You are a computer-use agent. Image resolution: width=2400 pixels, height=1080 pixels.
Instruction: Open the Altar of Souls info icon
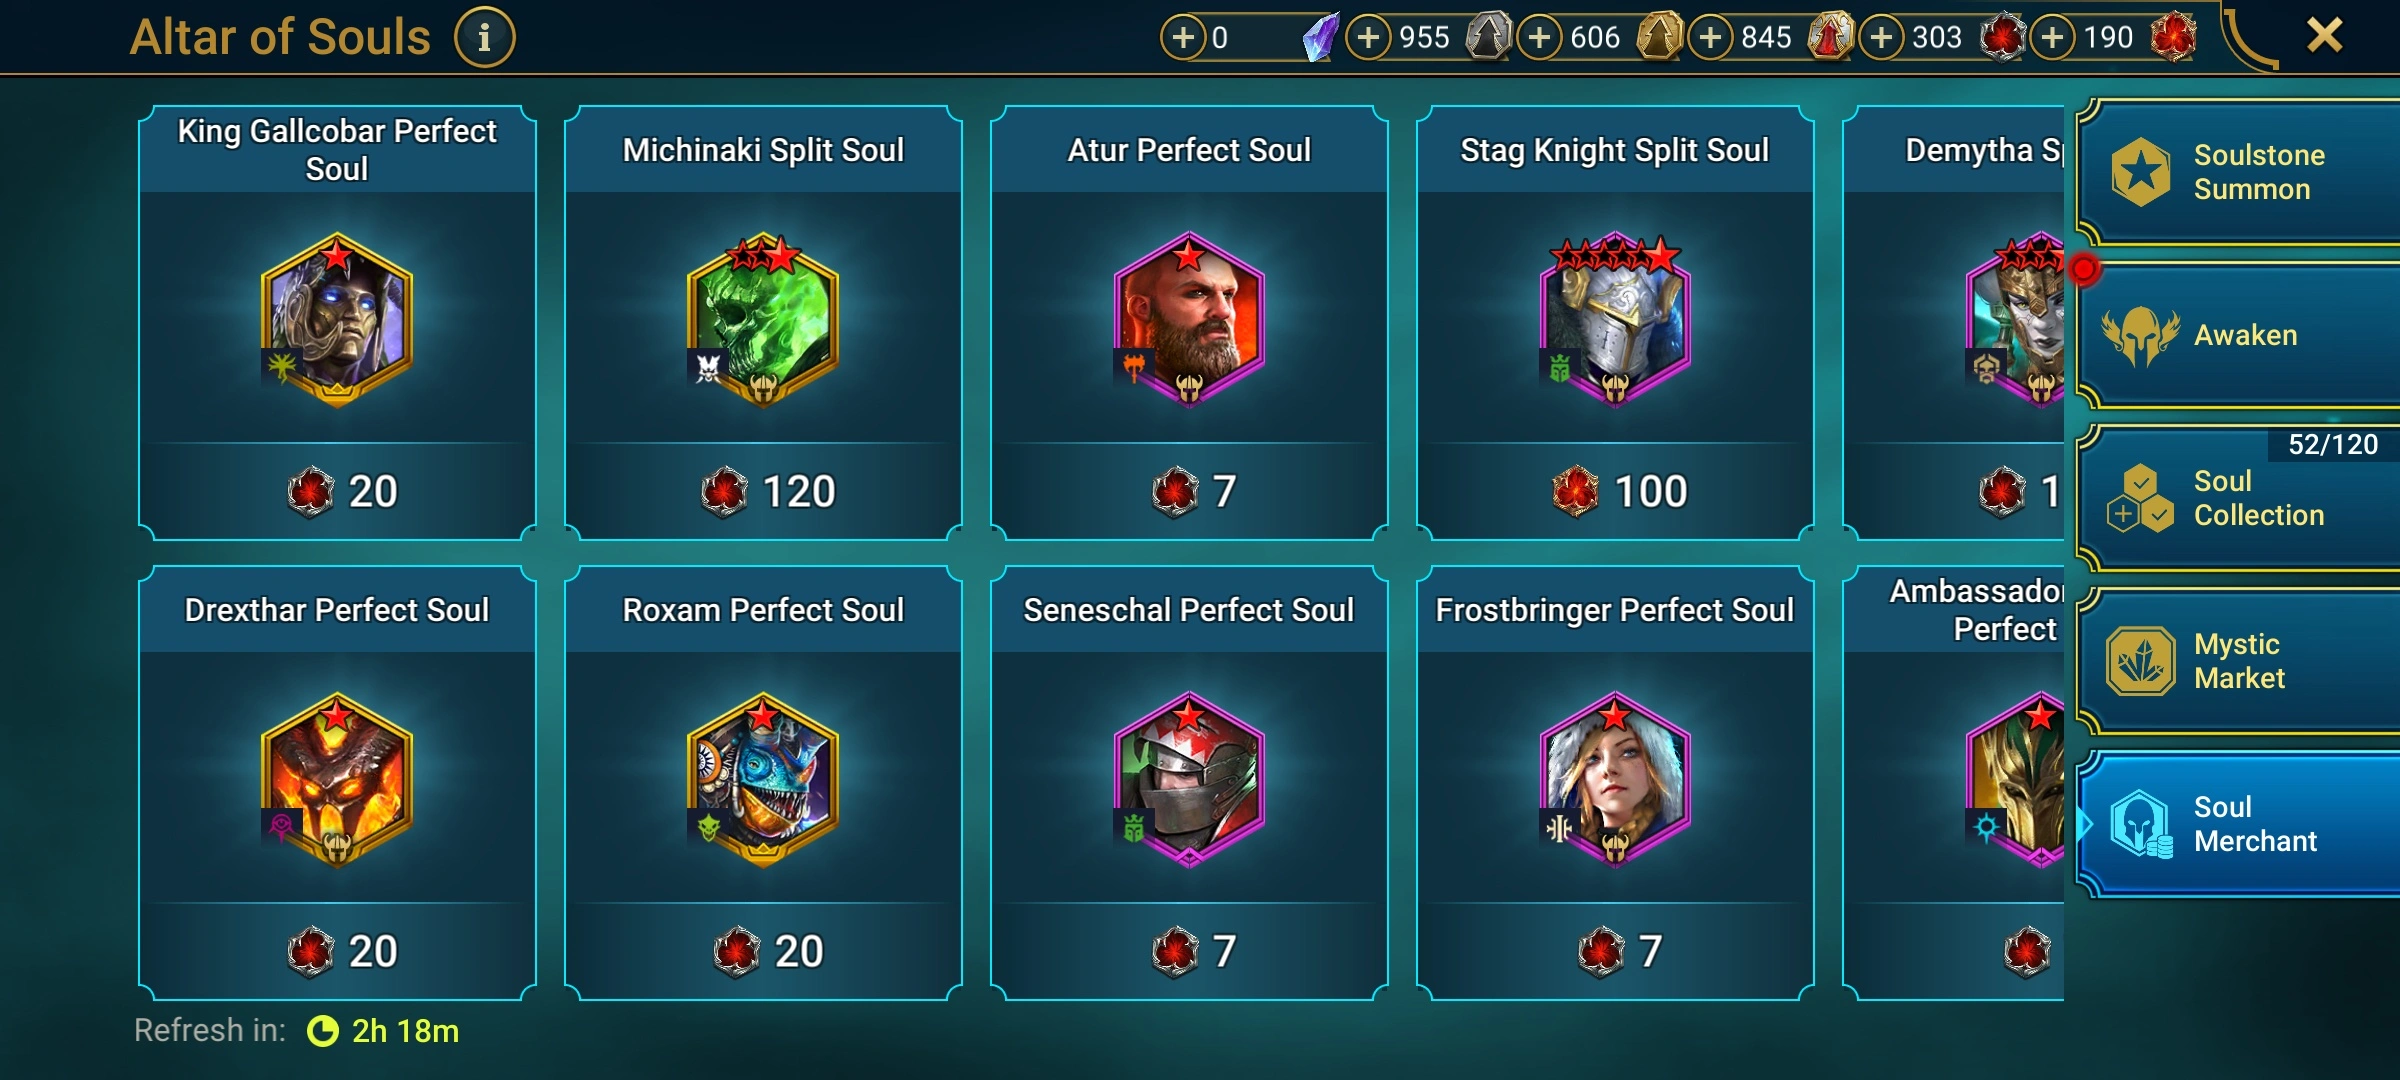pyautogui.click(x=485, y=38)
